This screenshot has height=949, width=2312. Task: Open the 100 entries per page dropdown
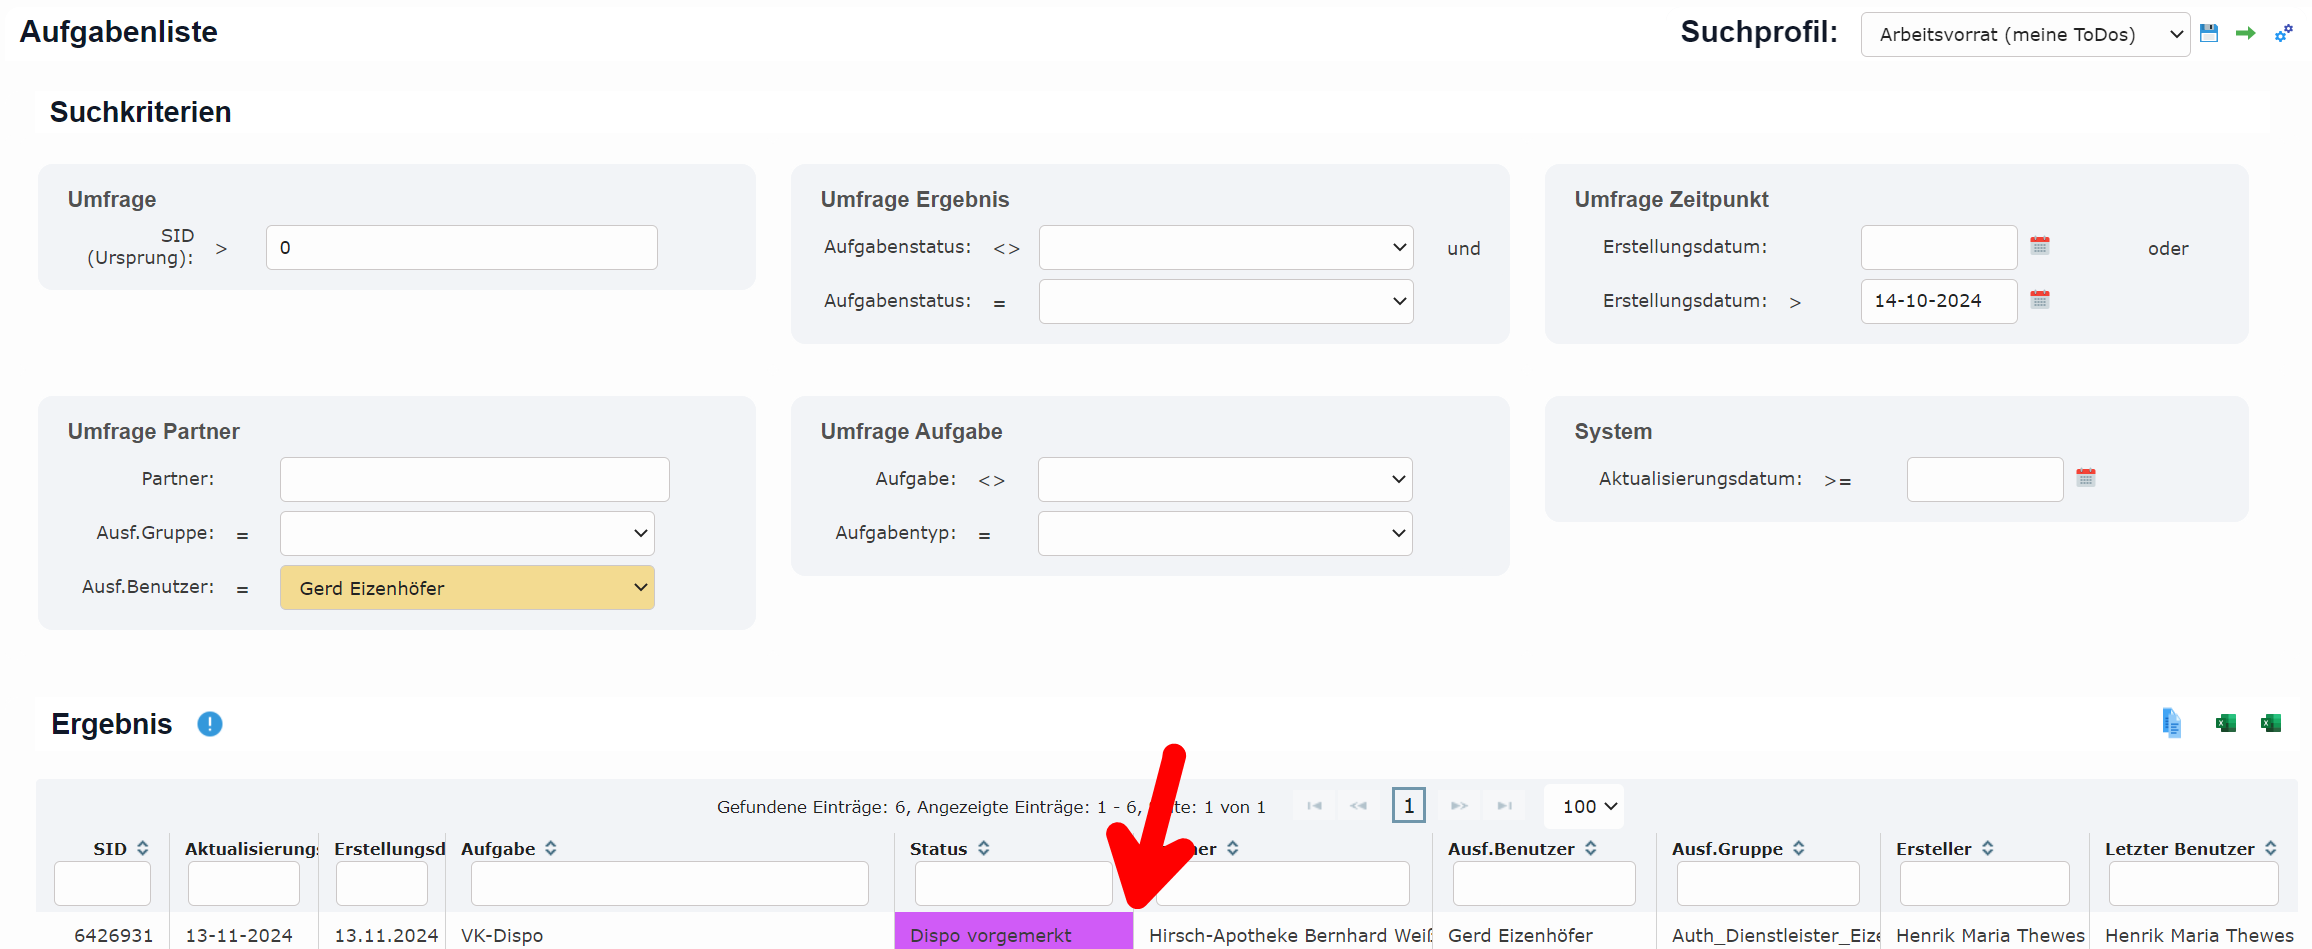click(1589, 806)
